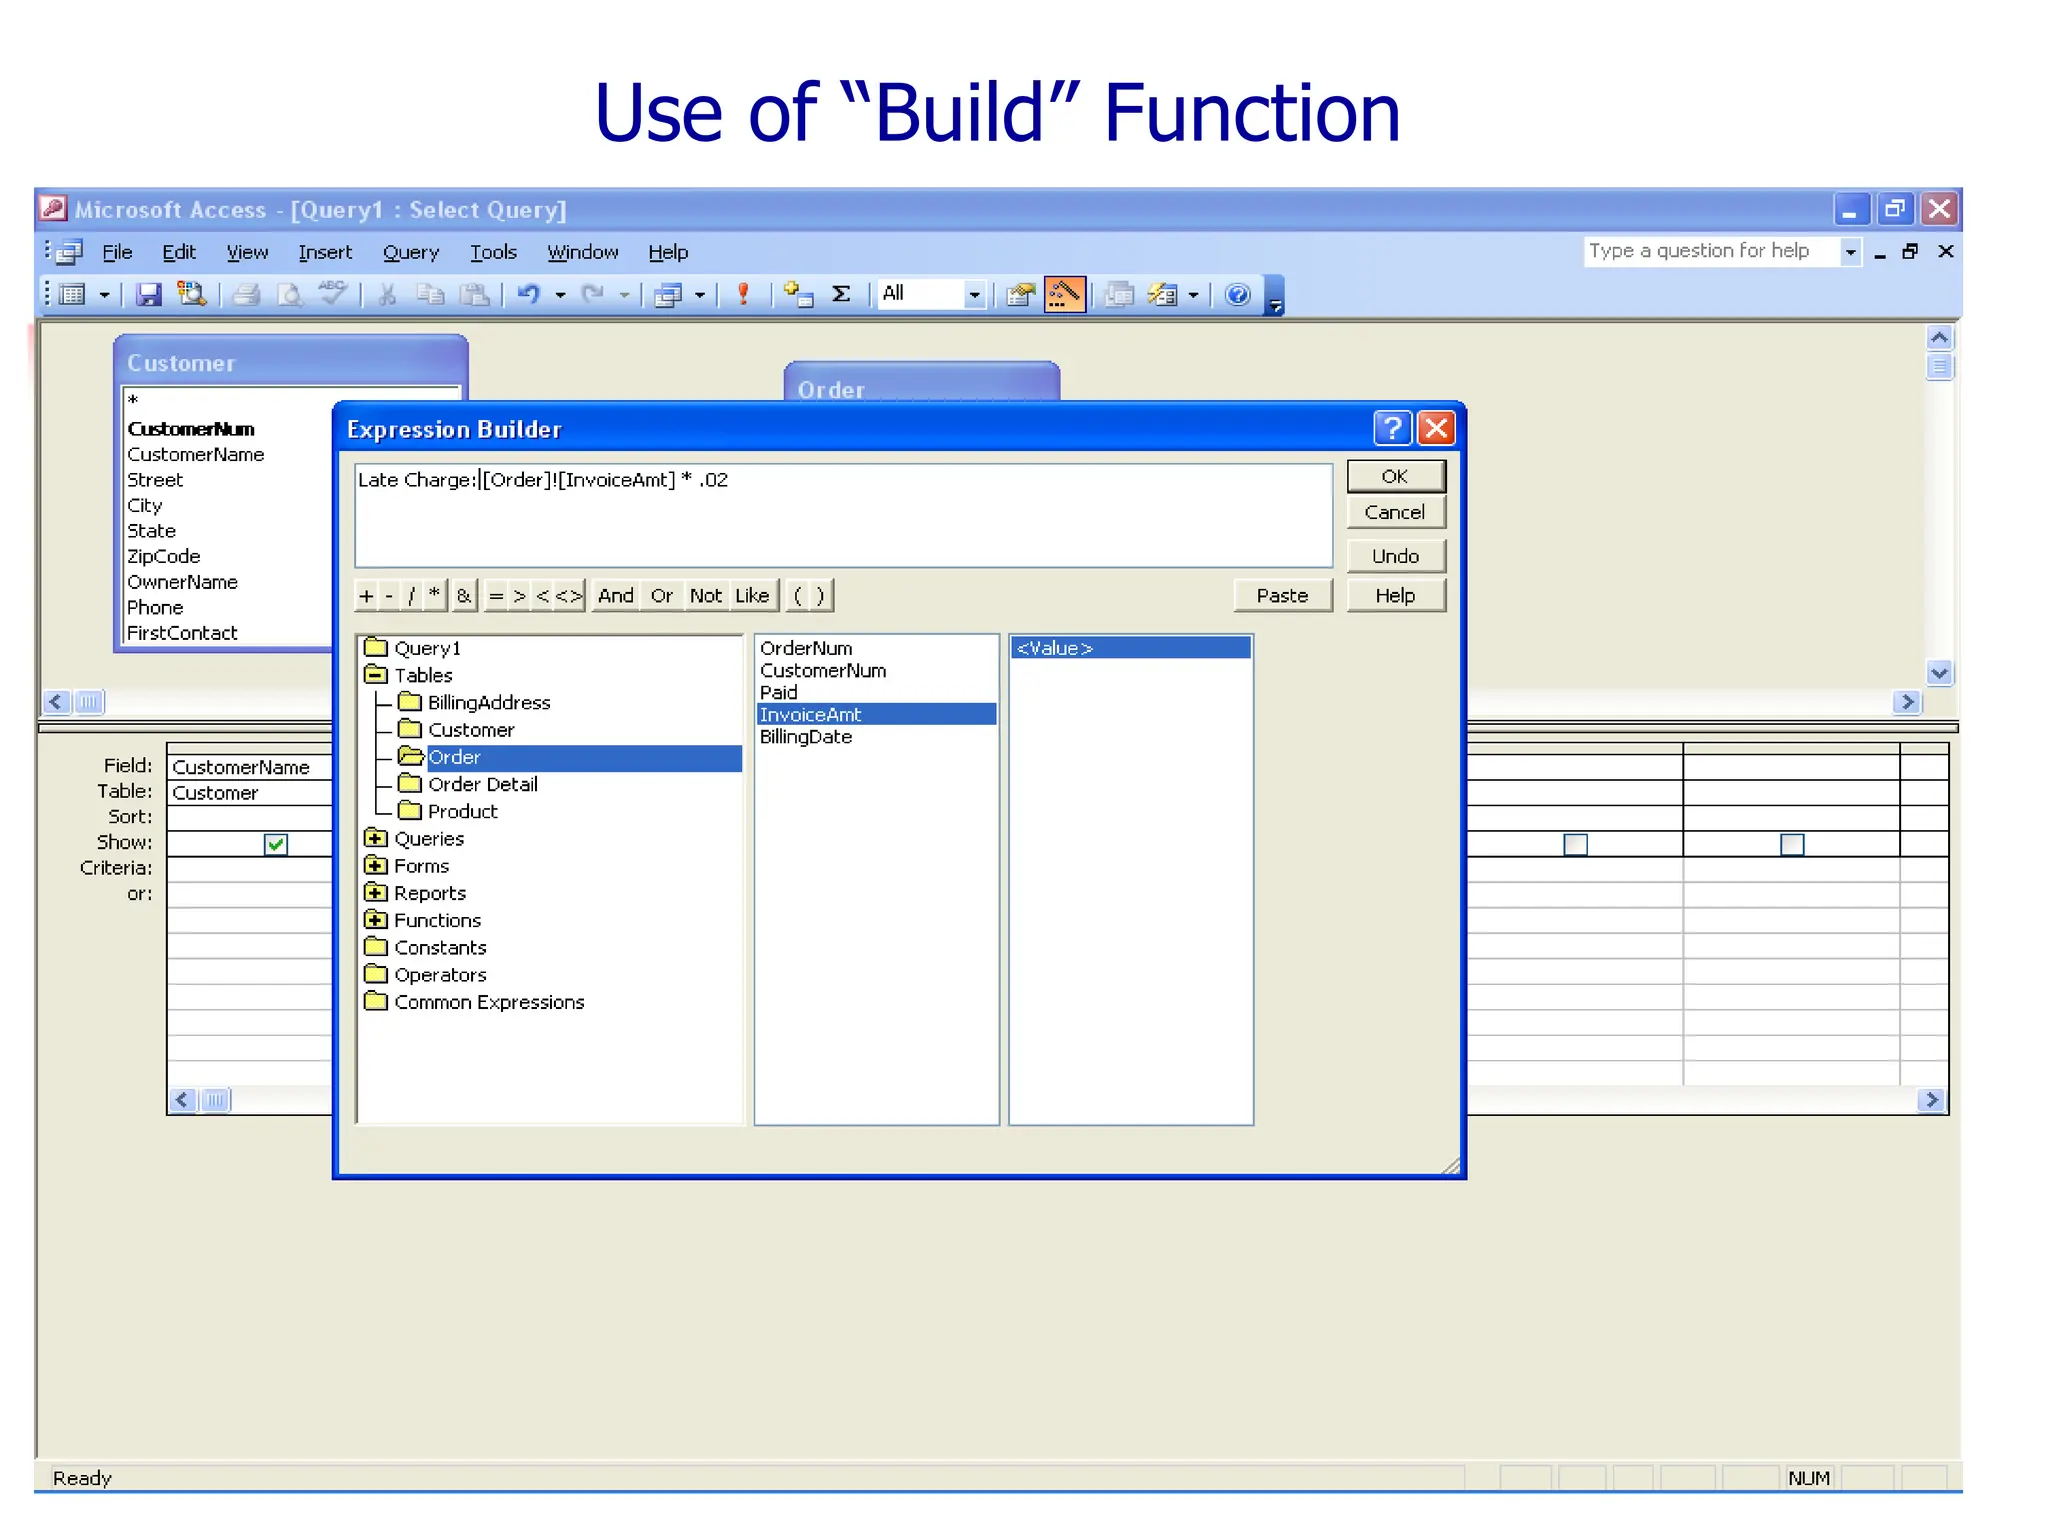Toggle the Show checkbox for CustomerName

(276, 844)
